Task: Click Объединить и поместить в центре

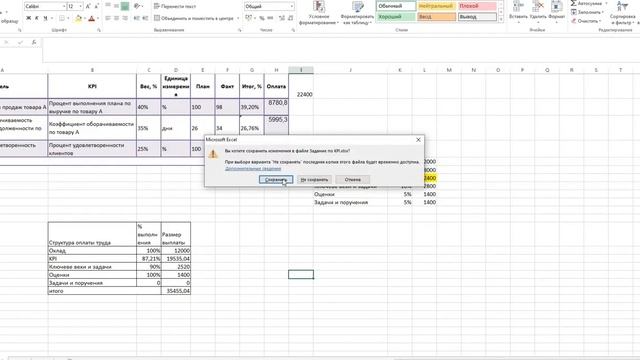Action: (194, 18)
